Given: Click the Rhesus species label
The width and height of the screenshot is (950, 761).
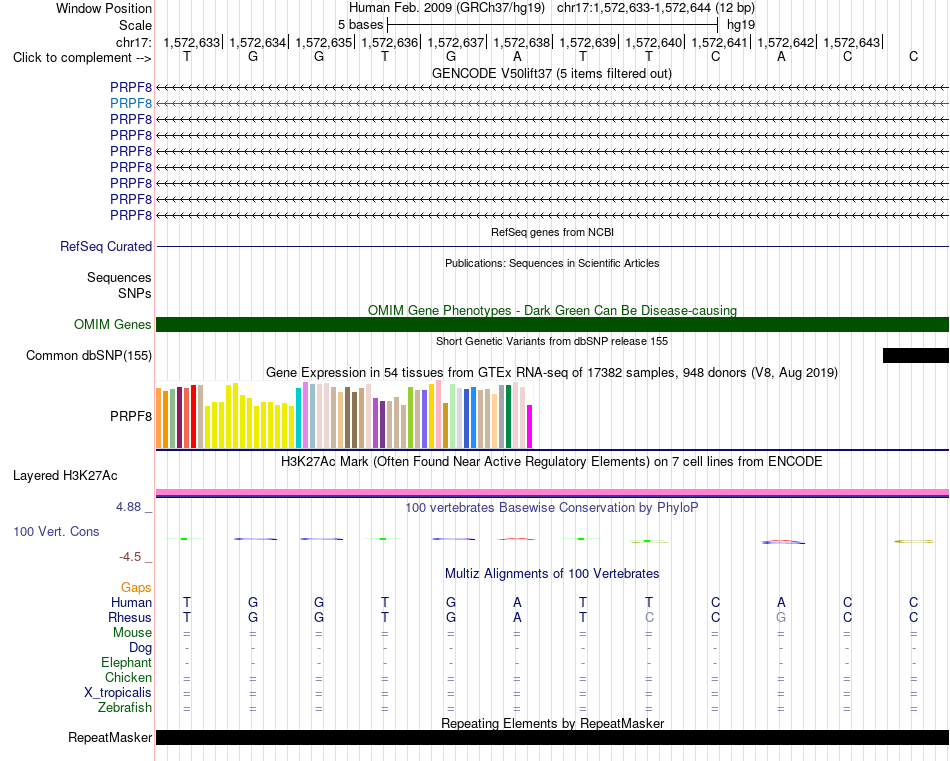Looking at the screenshot, I should click(130, 617).
